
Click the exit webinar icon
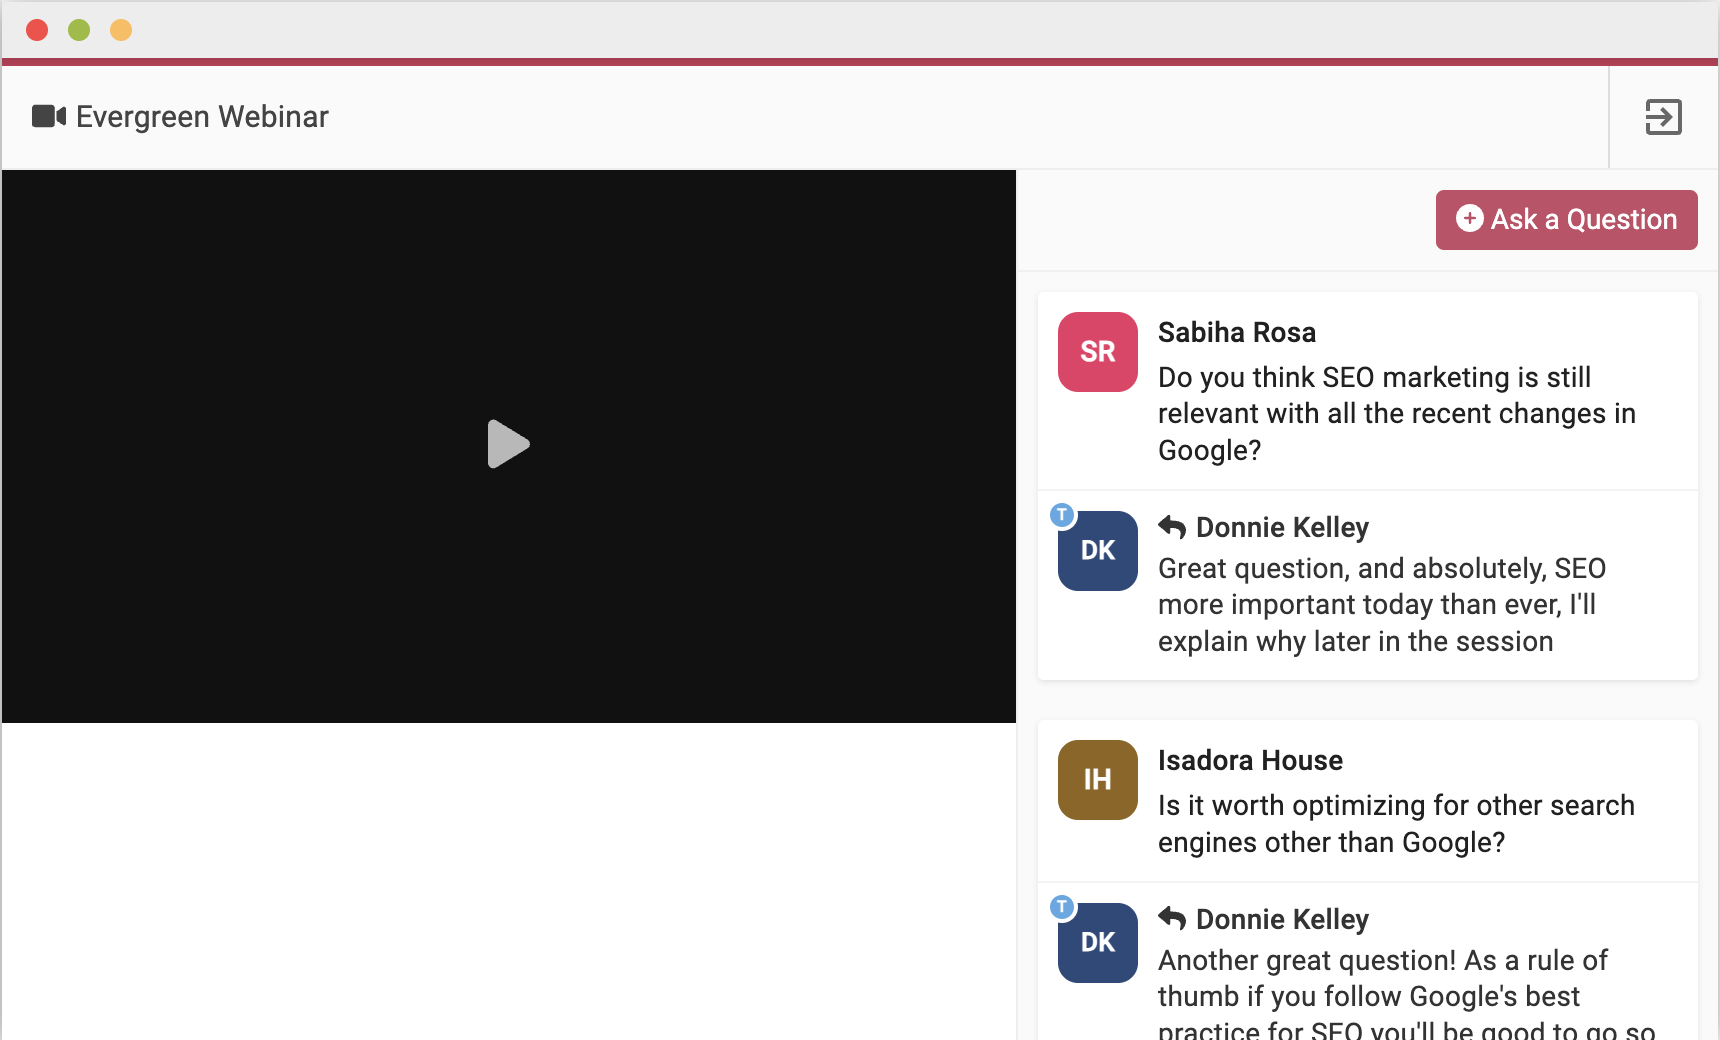(x=1663, y=117)
